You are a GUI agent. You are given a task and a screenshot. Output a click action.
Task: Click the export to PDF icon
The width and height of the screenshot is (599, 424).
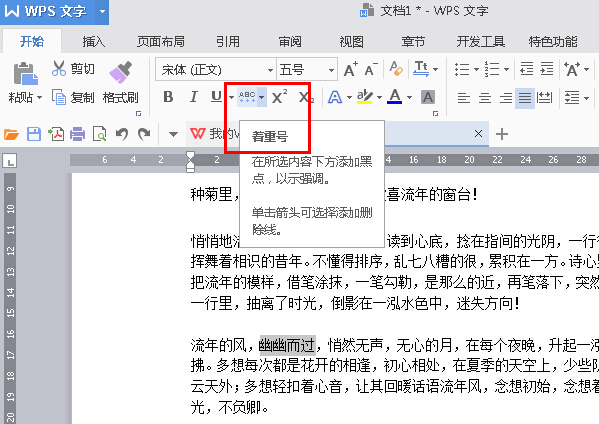(x=56, y=134)
